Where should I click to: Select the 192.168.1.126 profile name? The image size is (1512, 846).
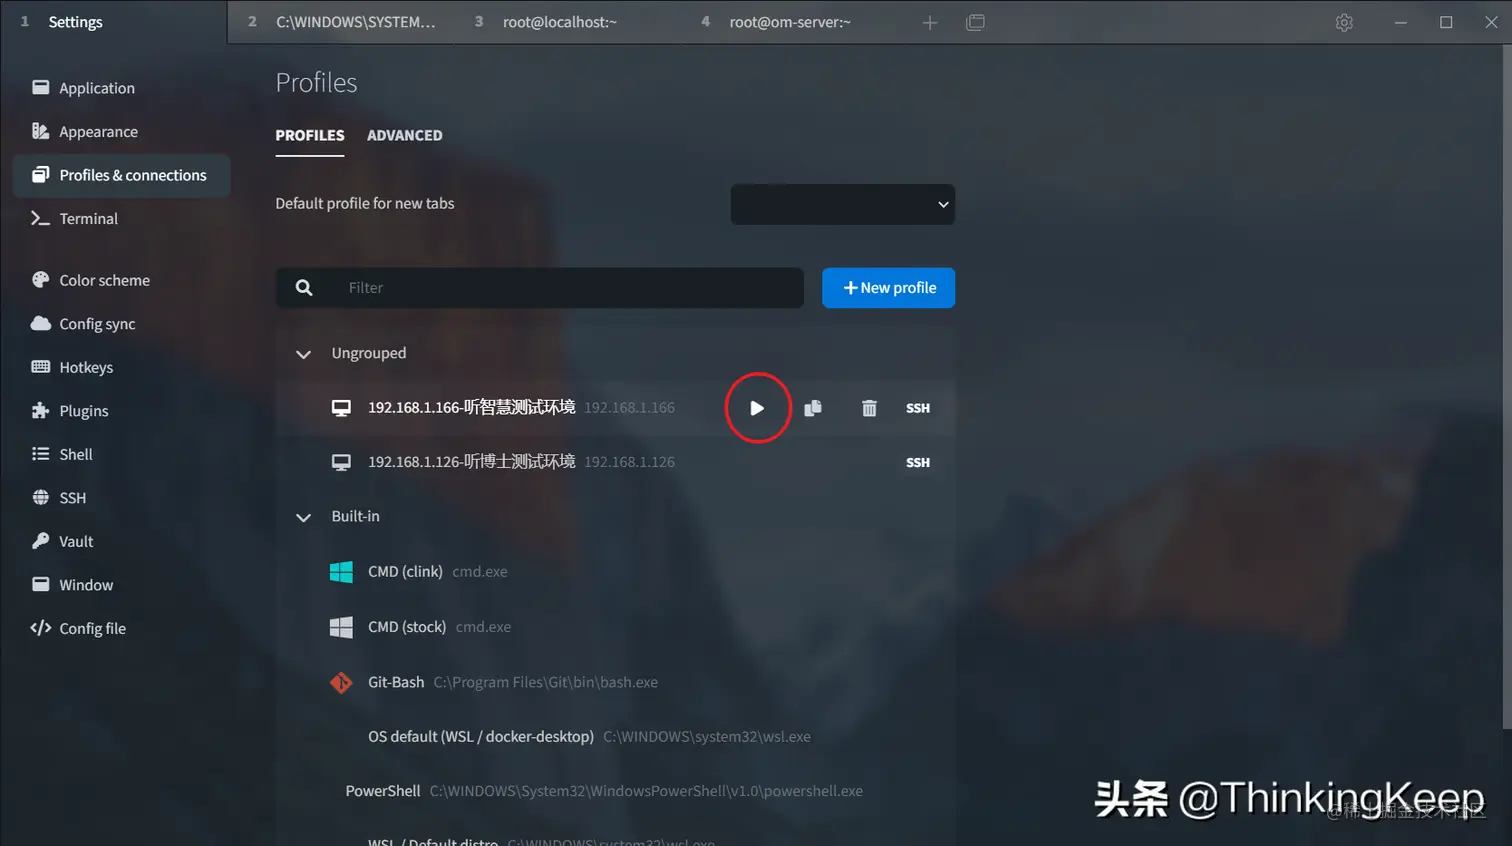point(471,461)
